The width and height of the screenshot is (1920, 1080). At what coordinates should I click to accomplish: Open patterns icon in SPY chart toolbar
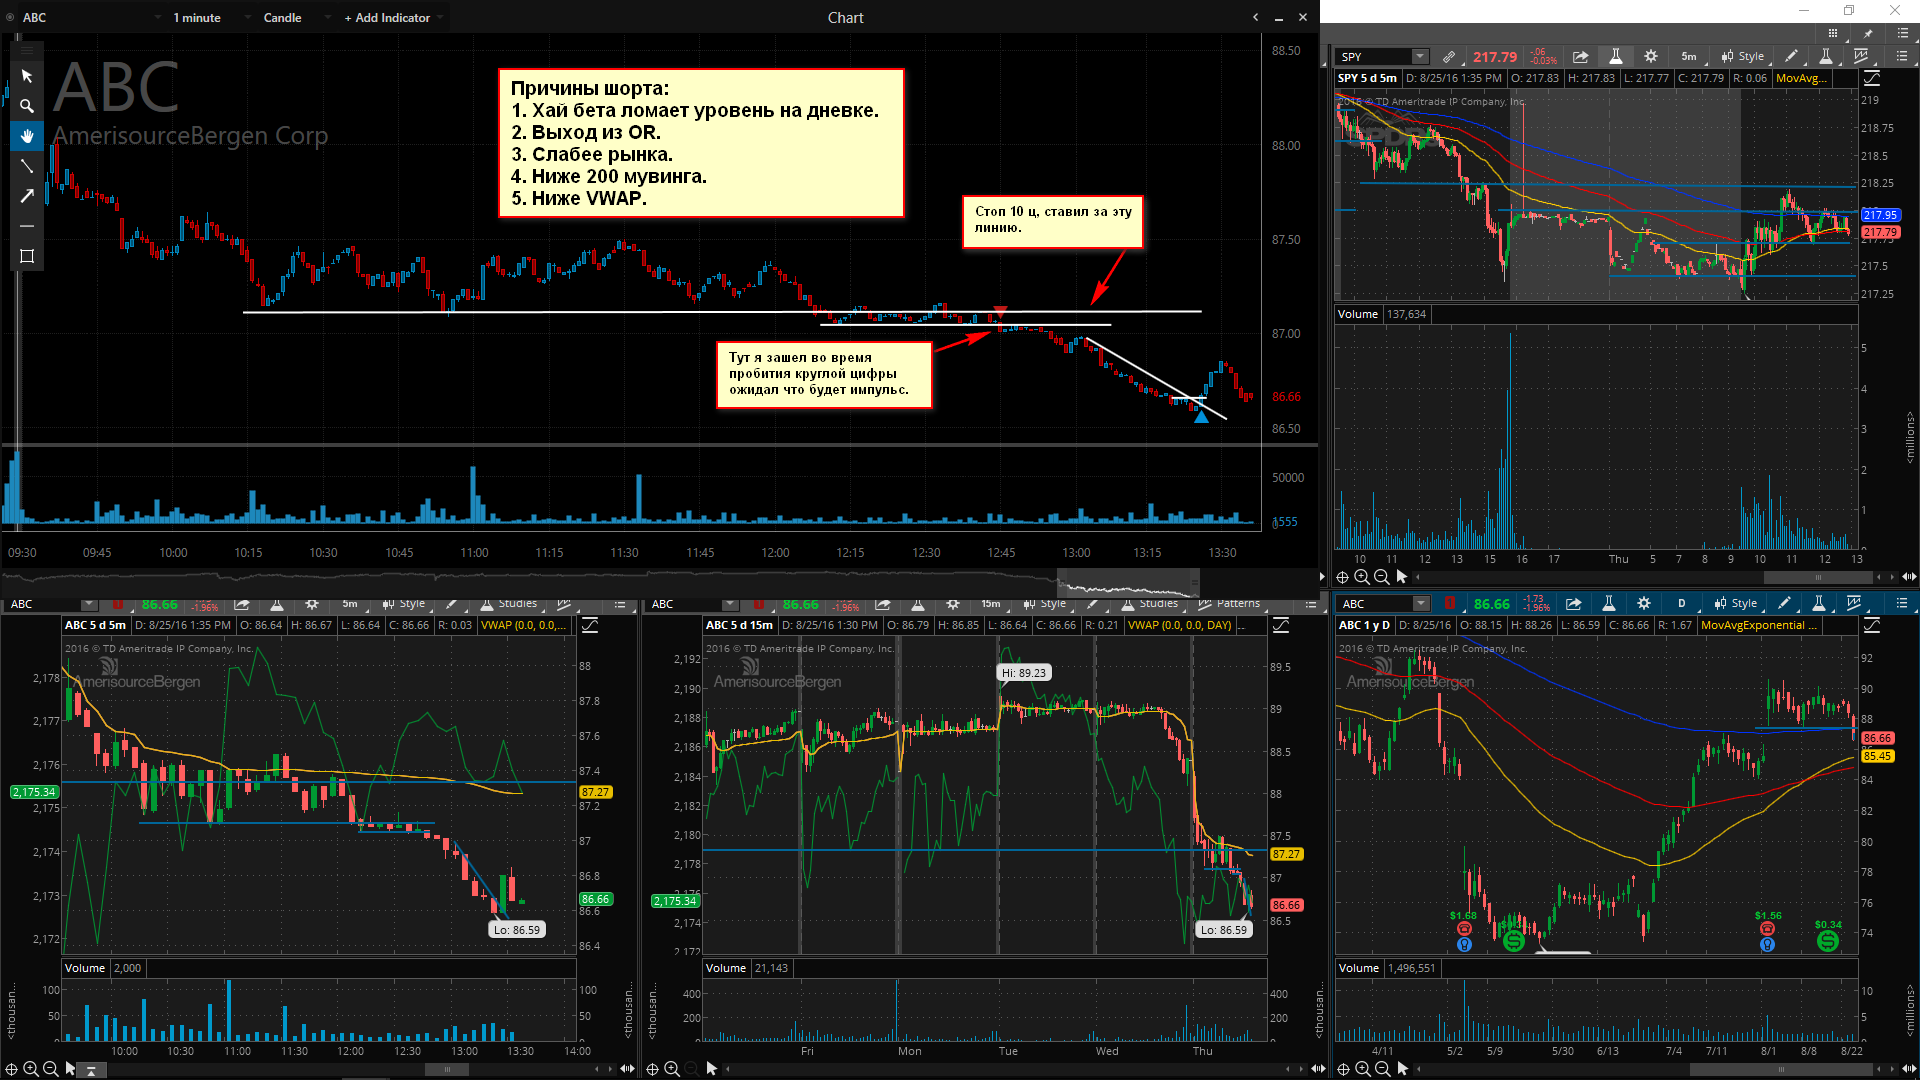[x=1861, y=56]
